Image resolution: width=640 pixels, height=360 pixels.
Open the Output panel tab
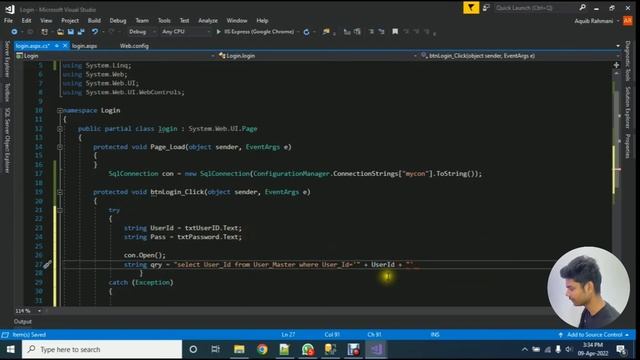(x=23, y=322)
